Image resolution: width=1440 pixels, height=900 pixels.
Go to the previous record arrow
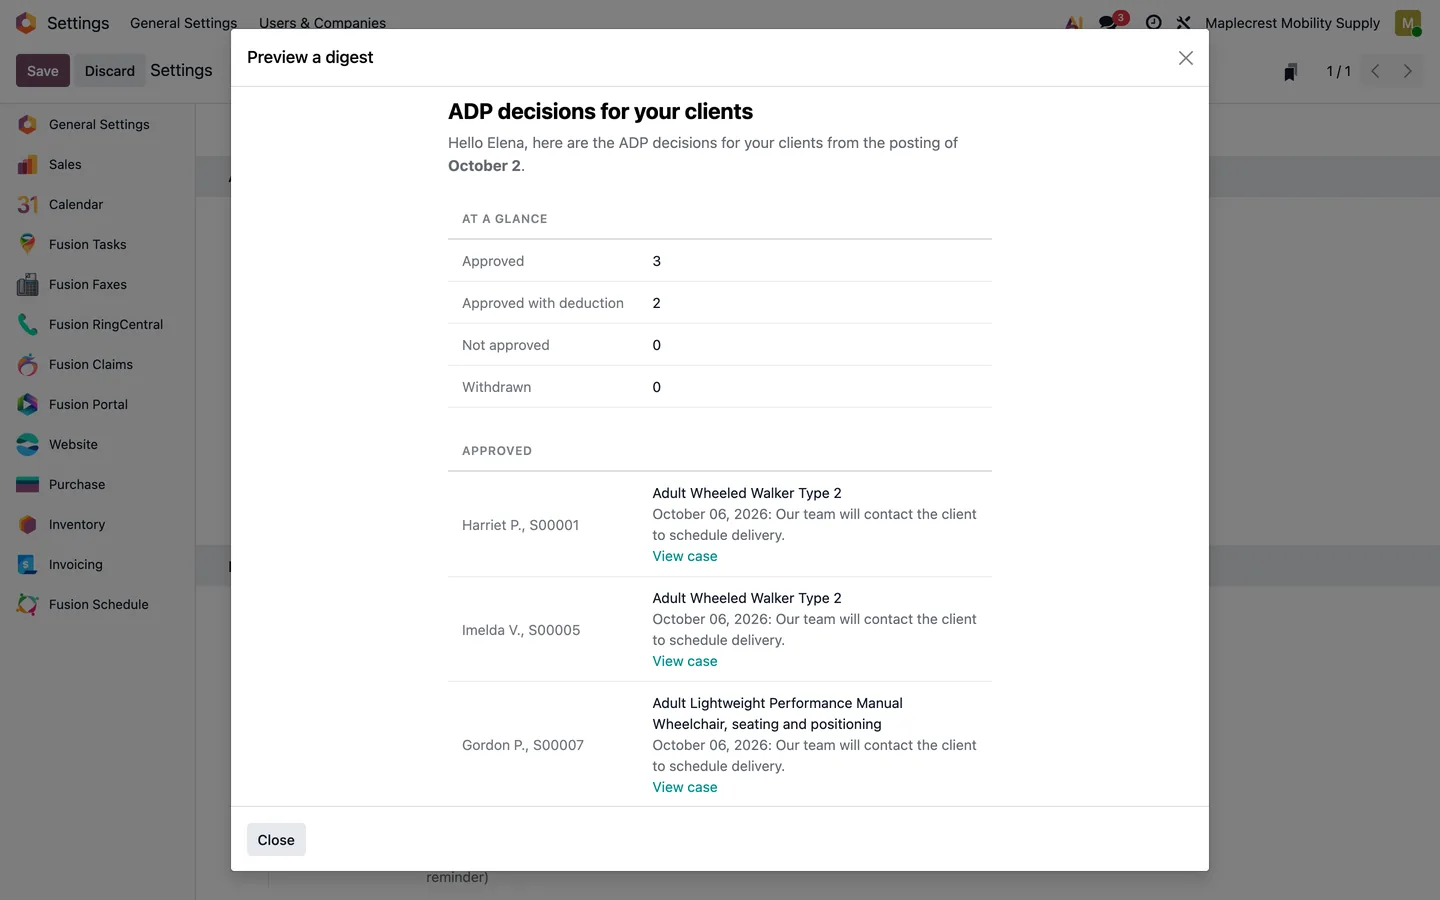tap(1375, 71)
